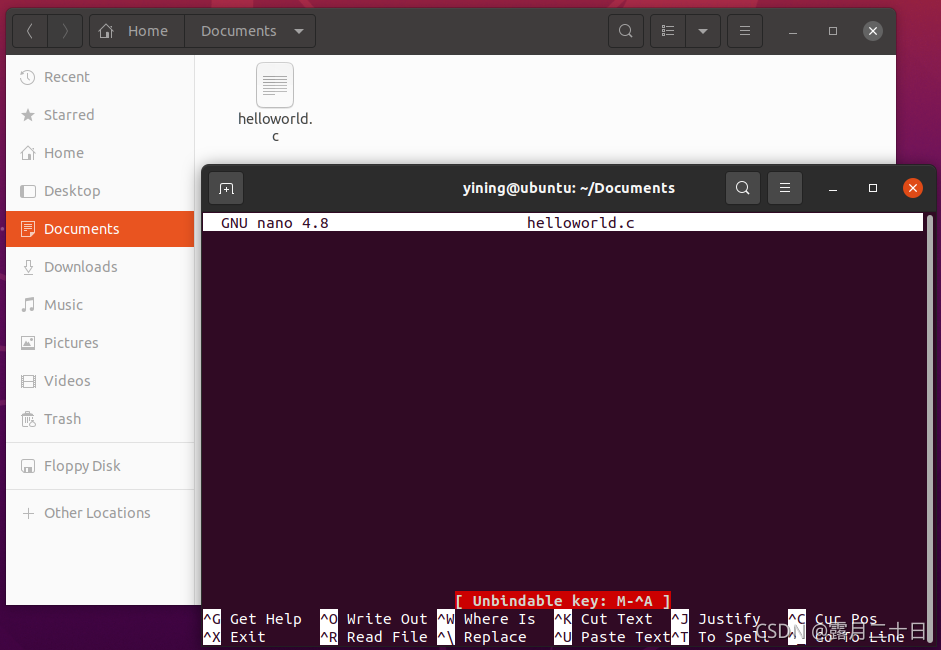Click the '^R Read File' shortcut

click(374, 637)
